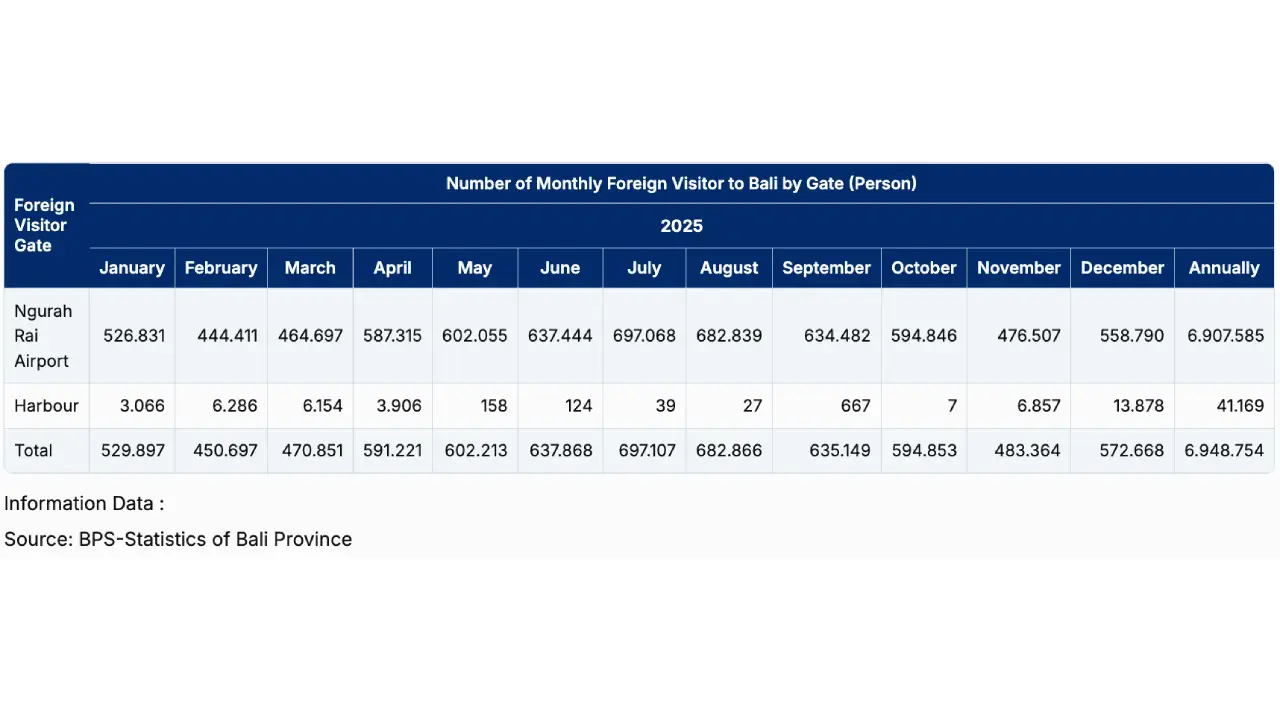
Task: Click the September column header
Action: [x=826, y=268]
